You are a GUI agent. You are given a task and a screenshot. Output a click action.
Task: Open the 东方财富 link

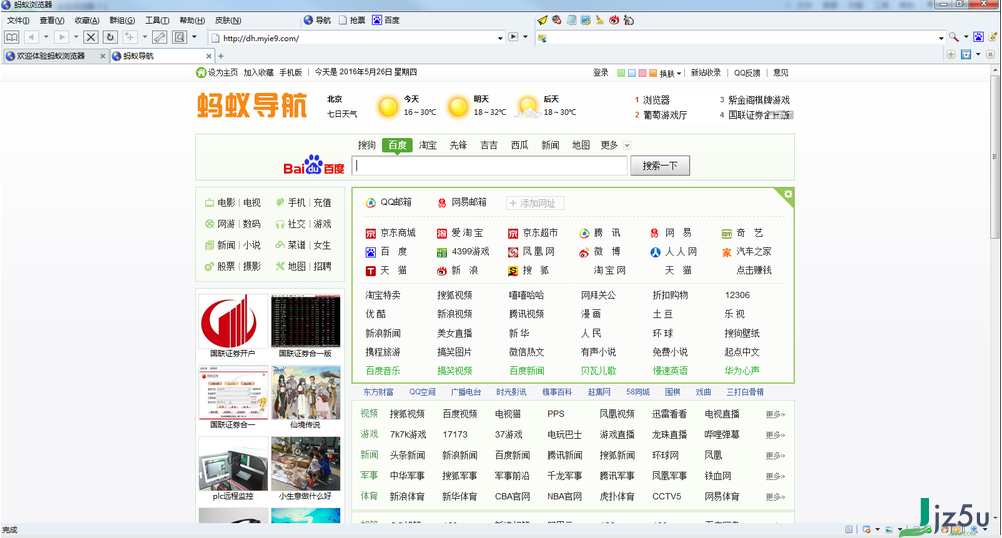(378, 392)
